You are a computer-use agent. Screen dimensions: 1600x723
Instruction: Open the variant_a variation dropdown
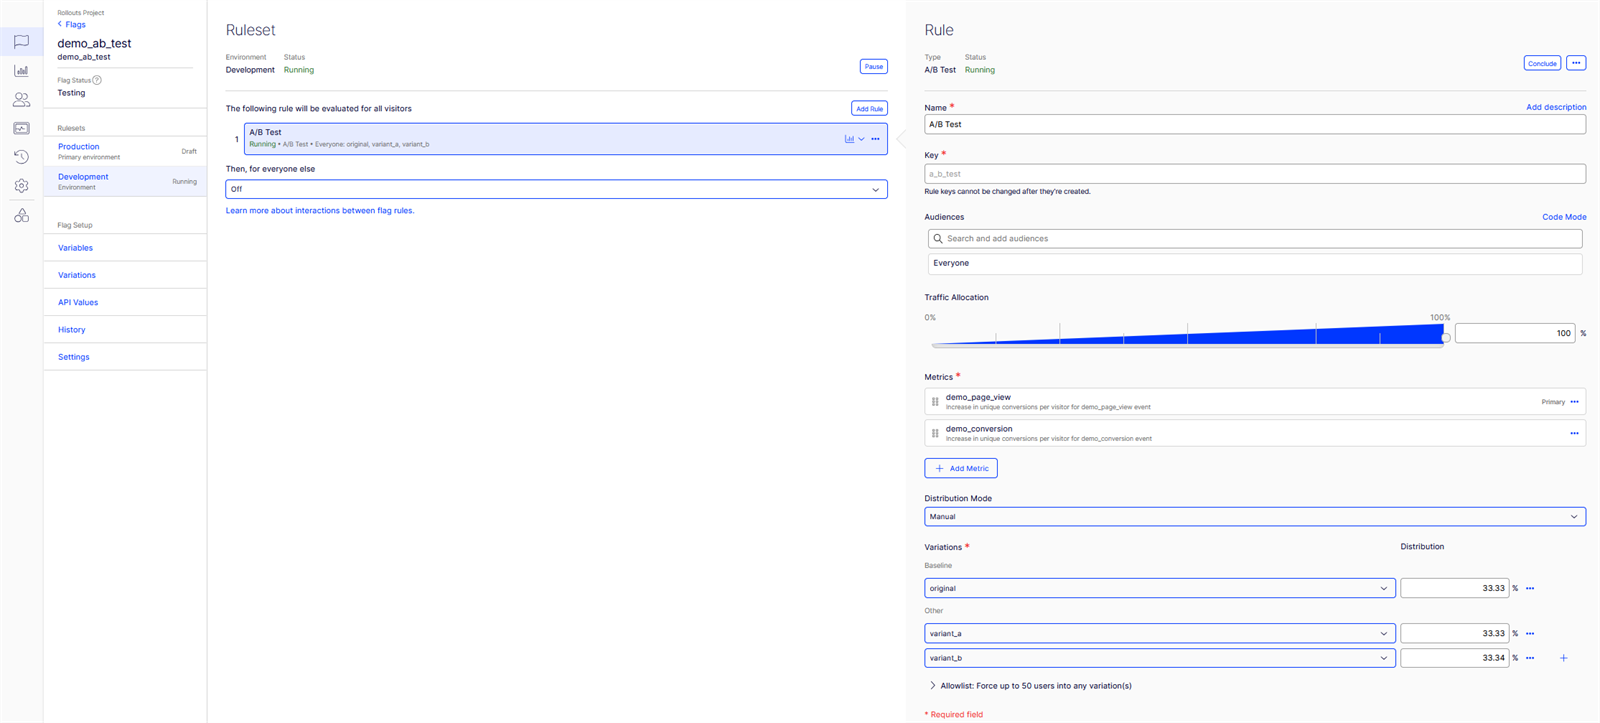(1159, 633)
